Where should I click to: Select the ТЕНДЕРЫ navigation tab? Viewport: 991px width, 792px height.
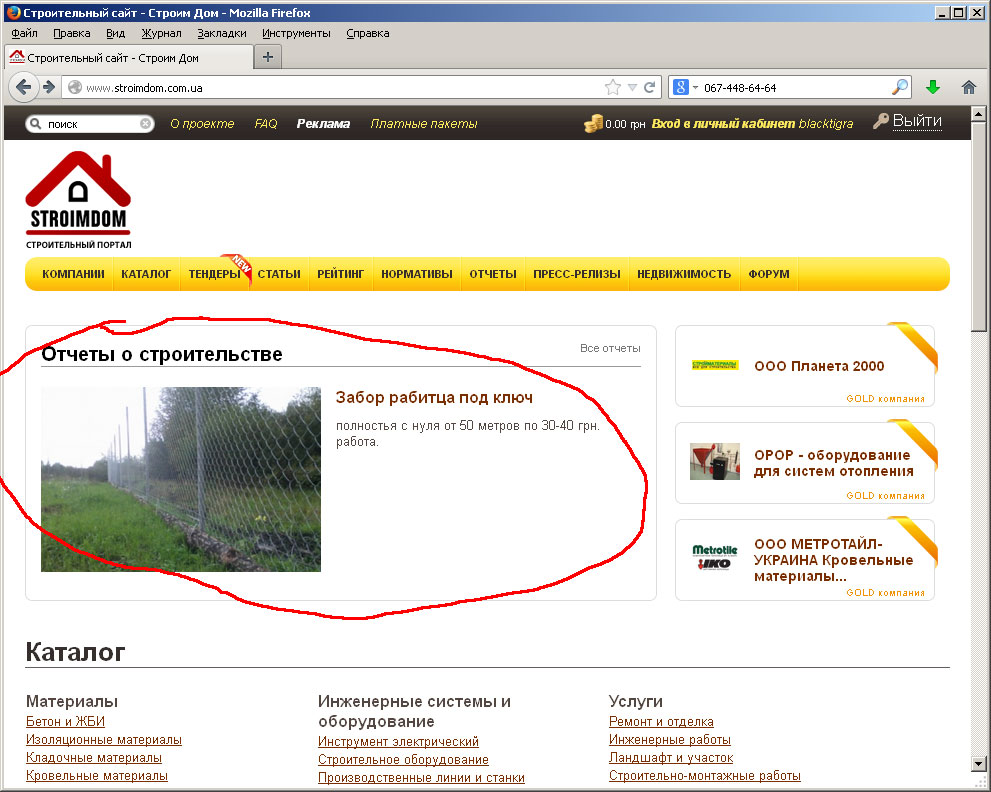coord(214,274)
